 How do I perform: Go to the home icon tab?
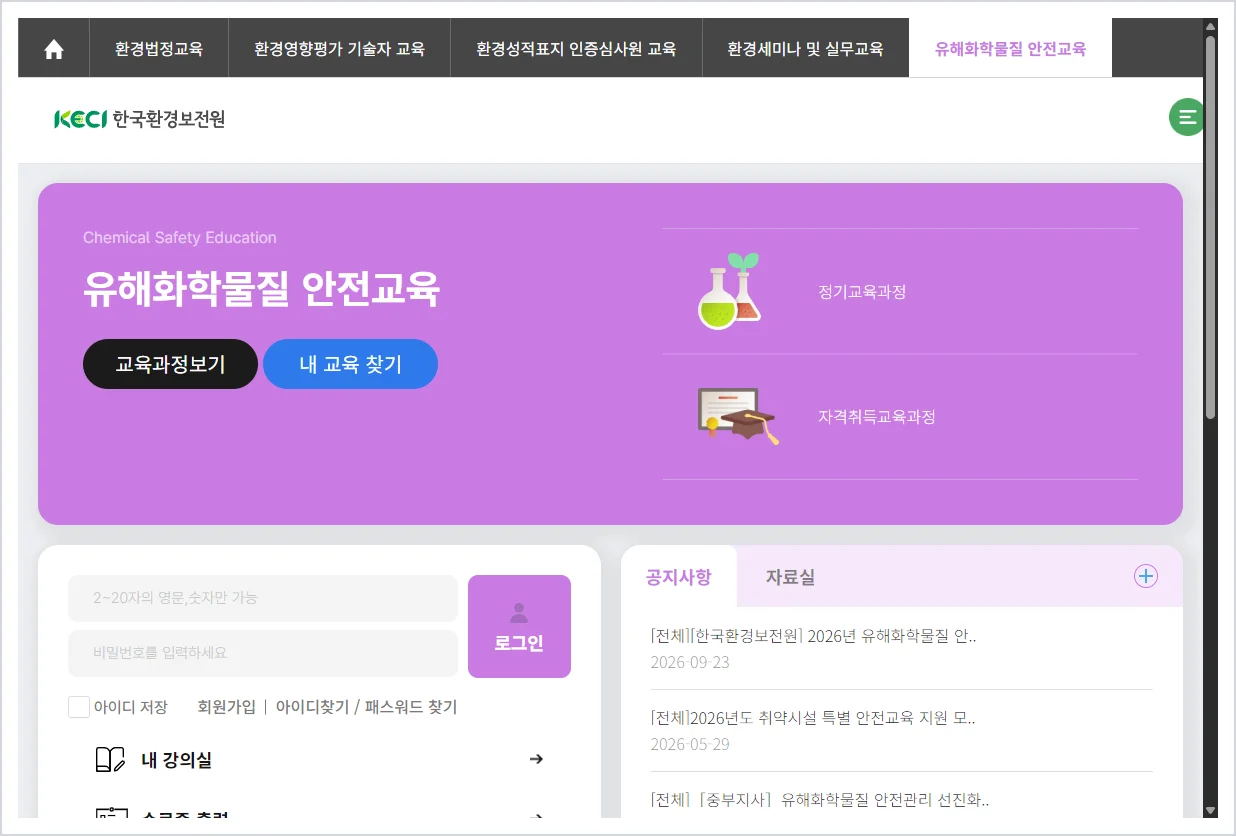pos(54,48)
